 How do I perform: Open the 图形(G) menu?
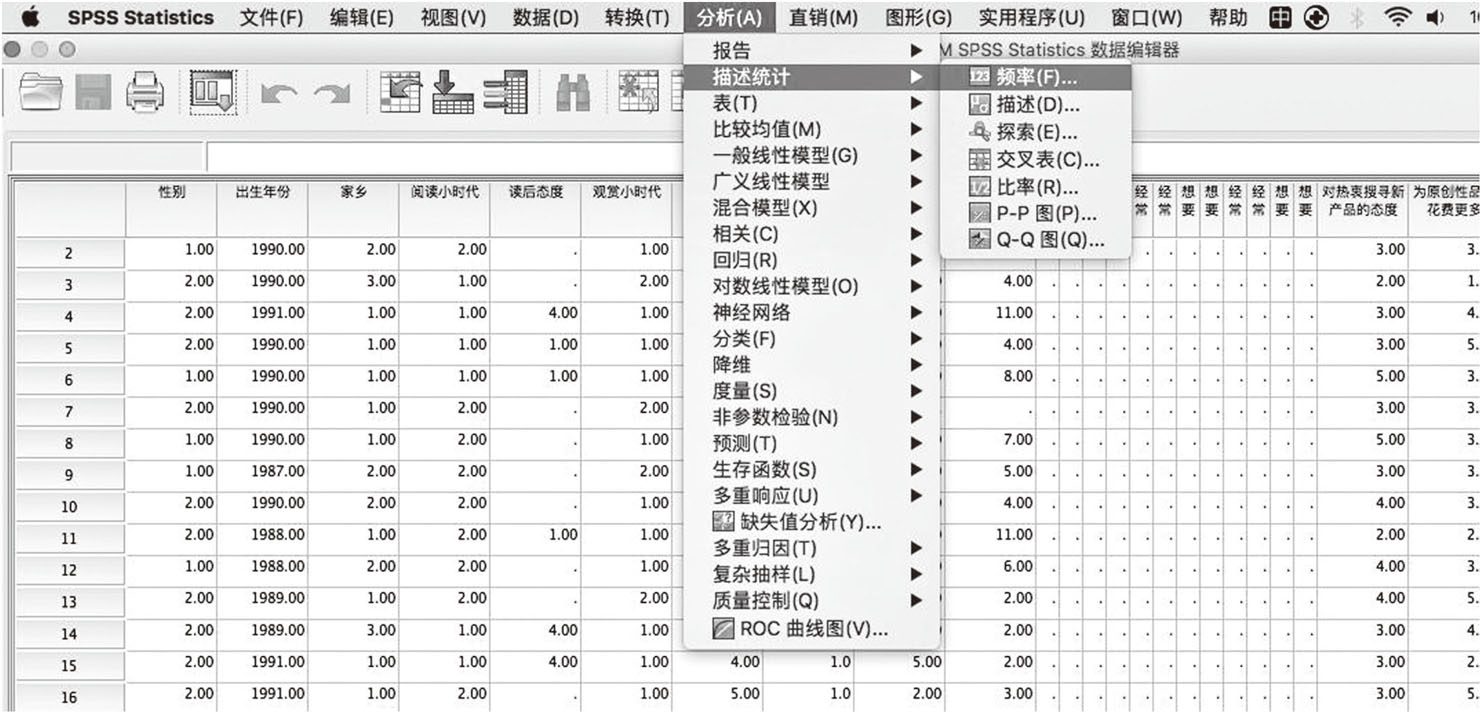919,17
